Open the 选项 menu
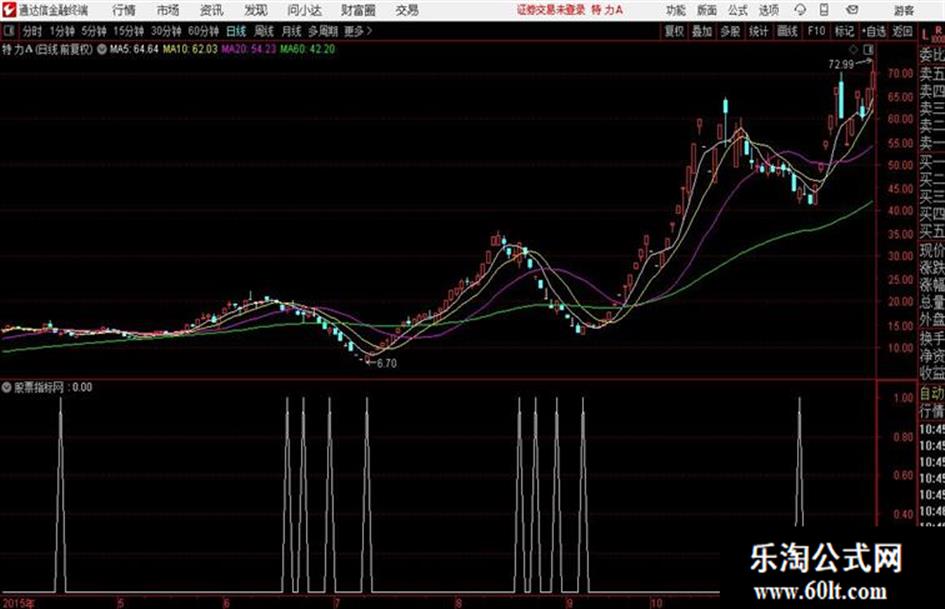945x609 pixels. pyautogui.click(x=769, y=10)
